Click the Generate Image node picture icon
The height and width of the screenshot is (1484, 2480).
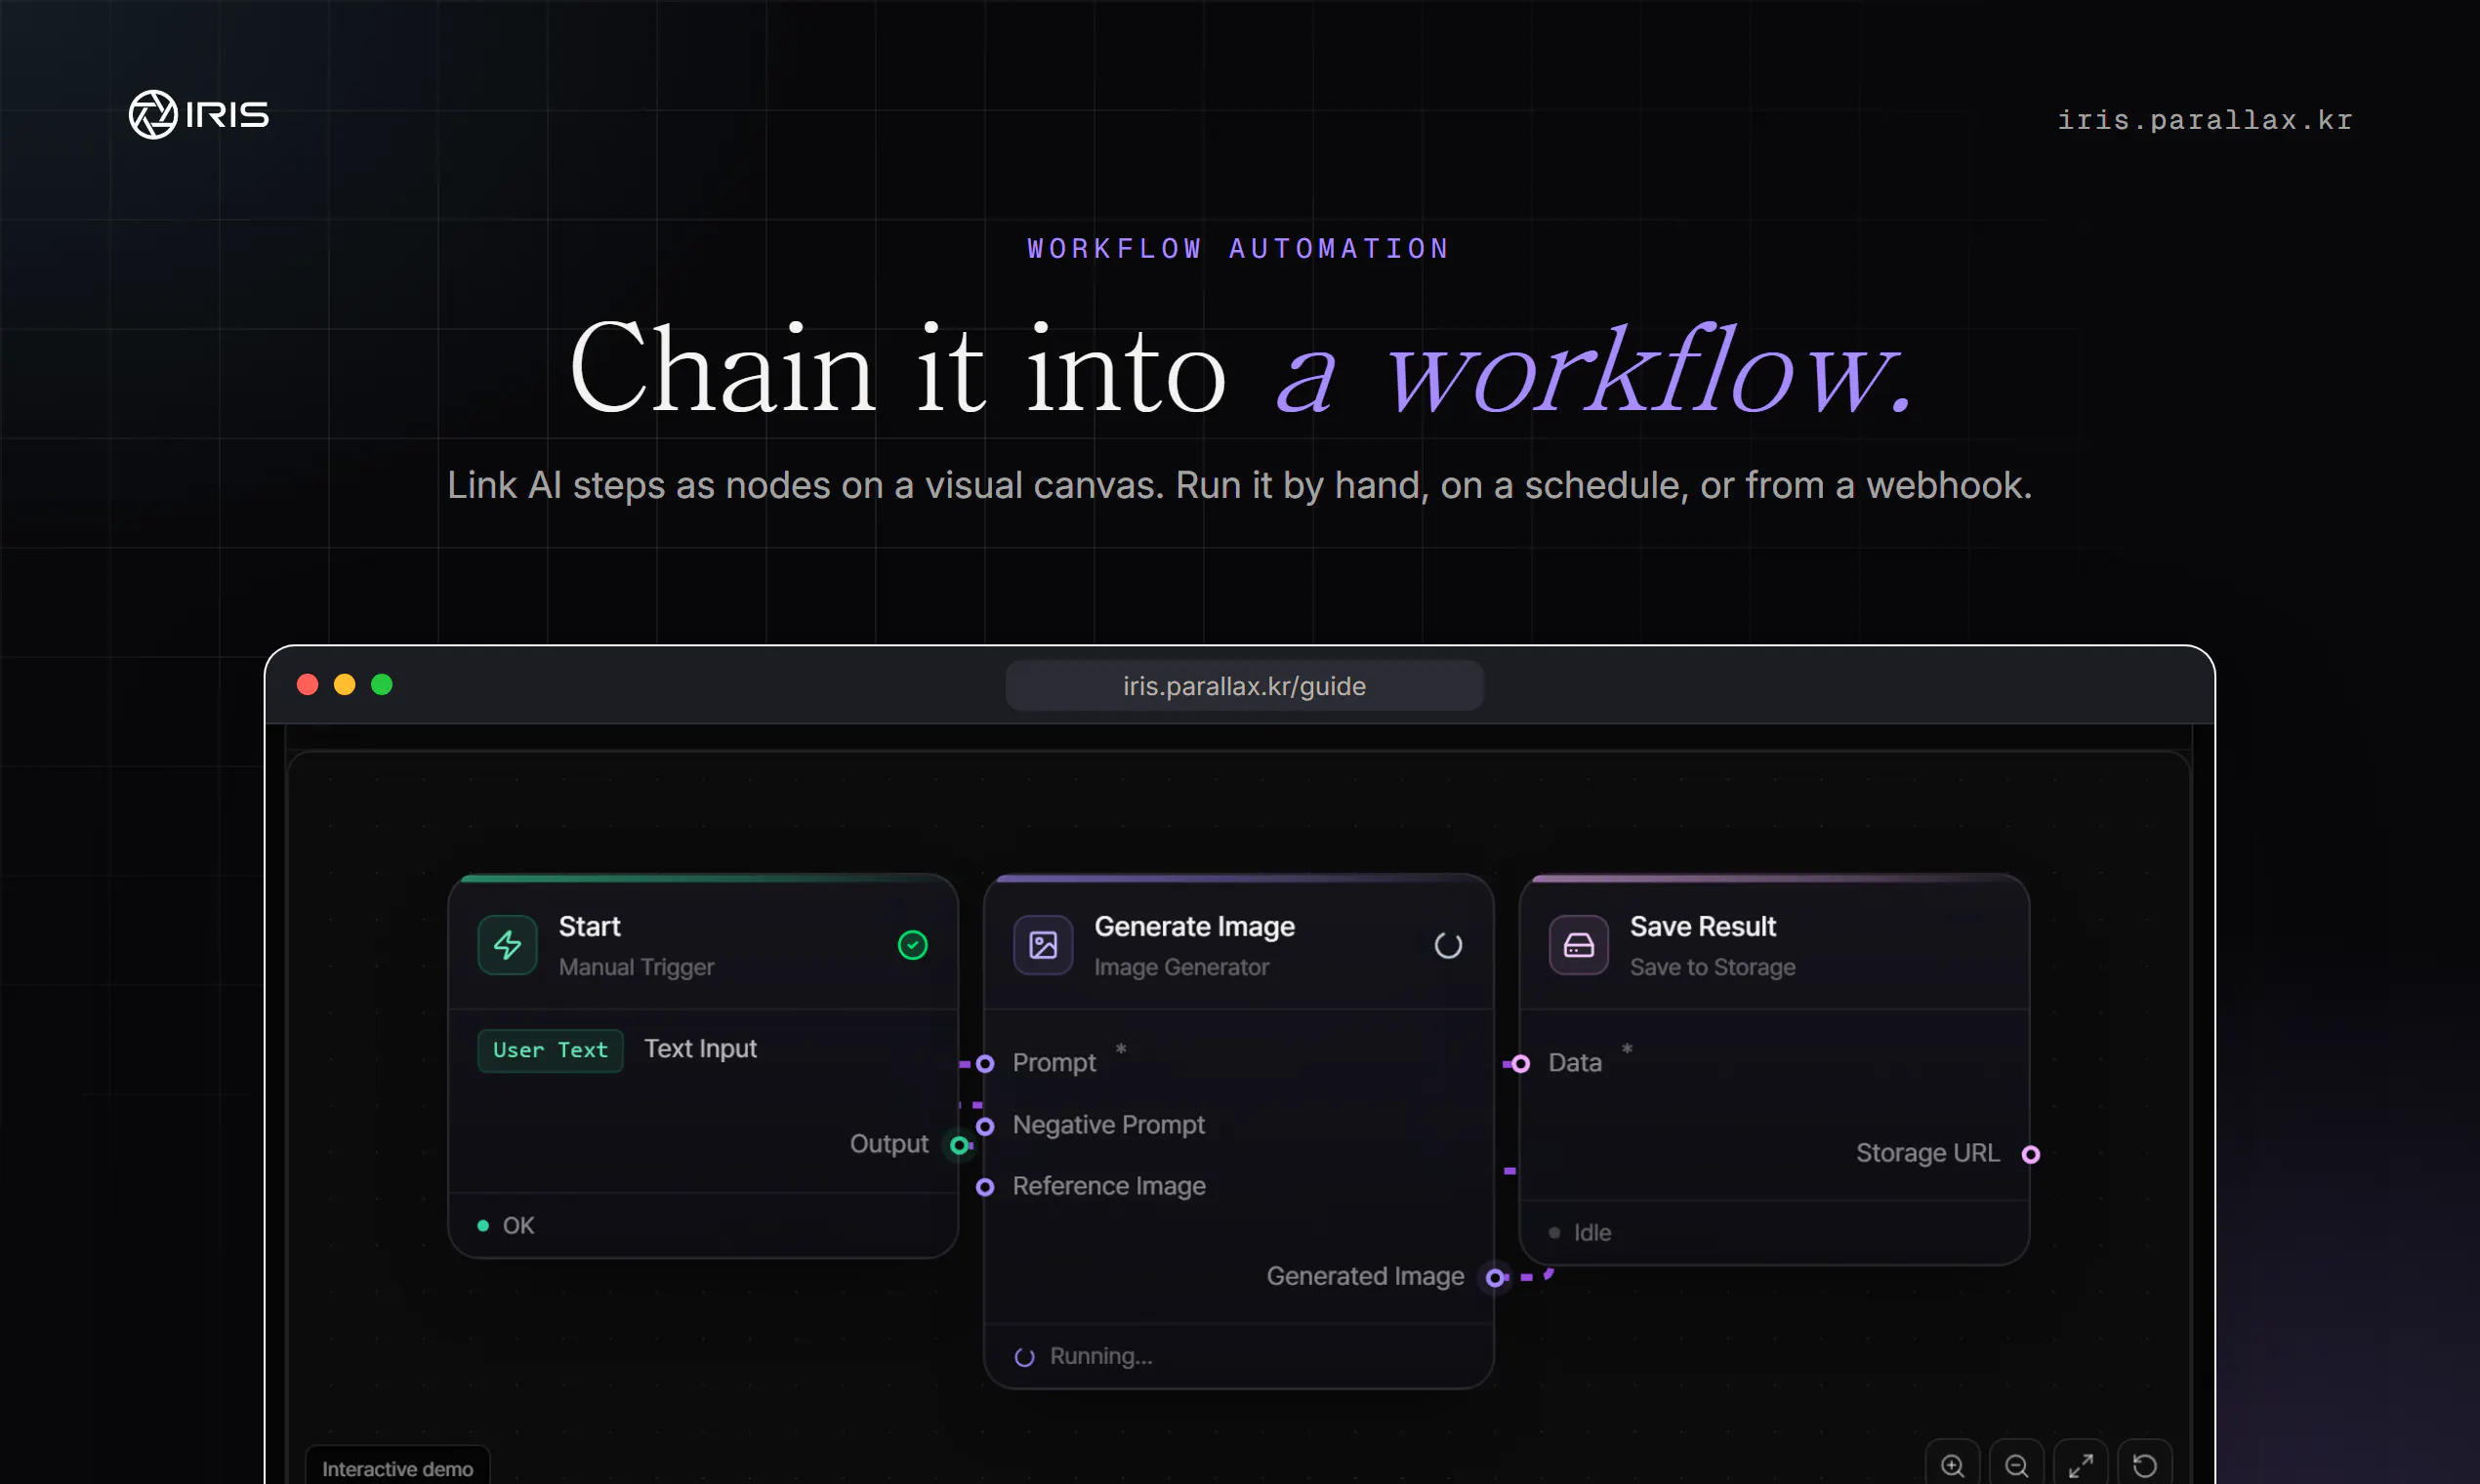[1043, 945]
